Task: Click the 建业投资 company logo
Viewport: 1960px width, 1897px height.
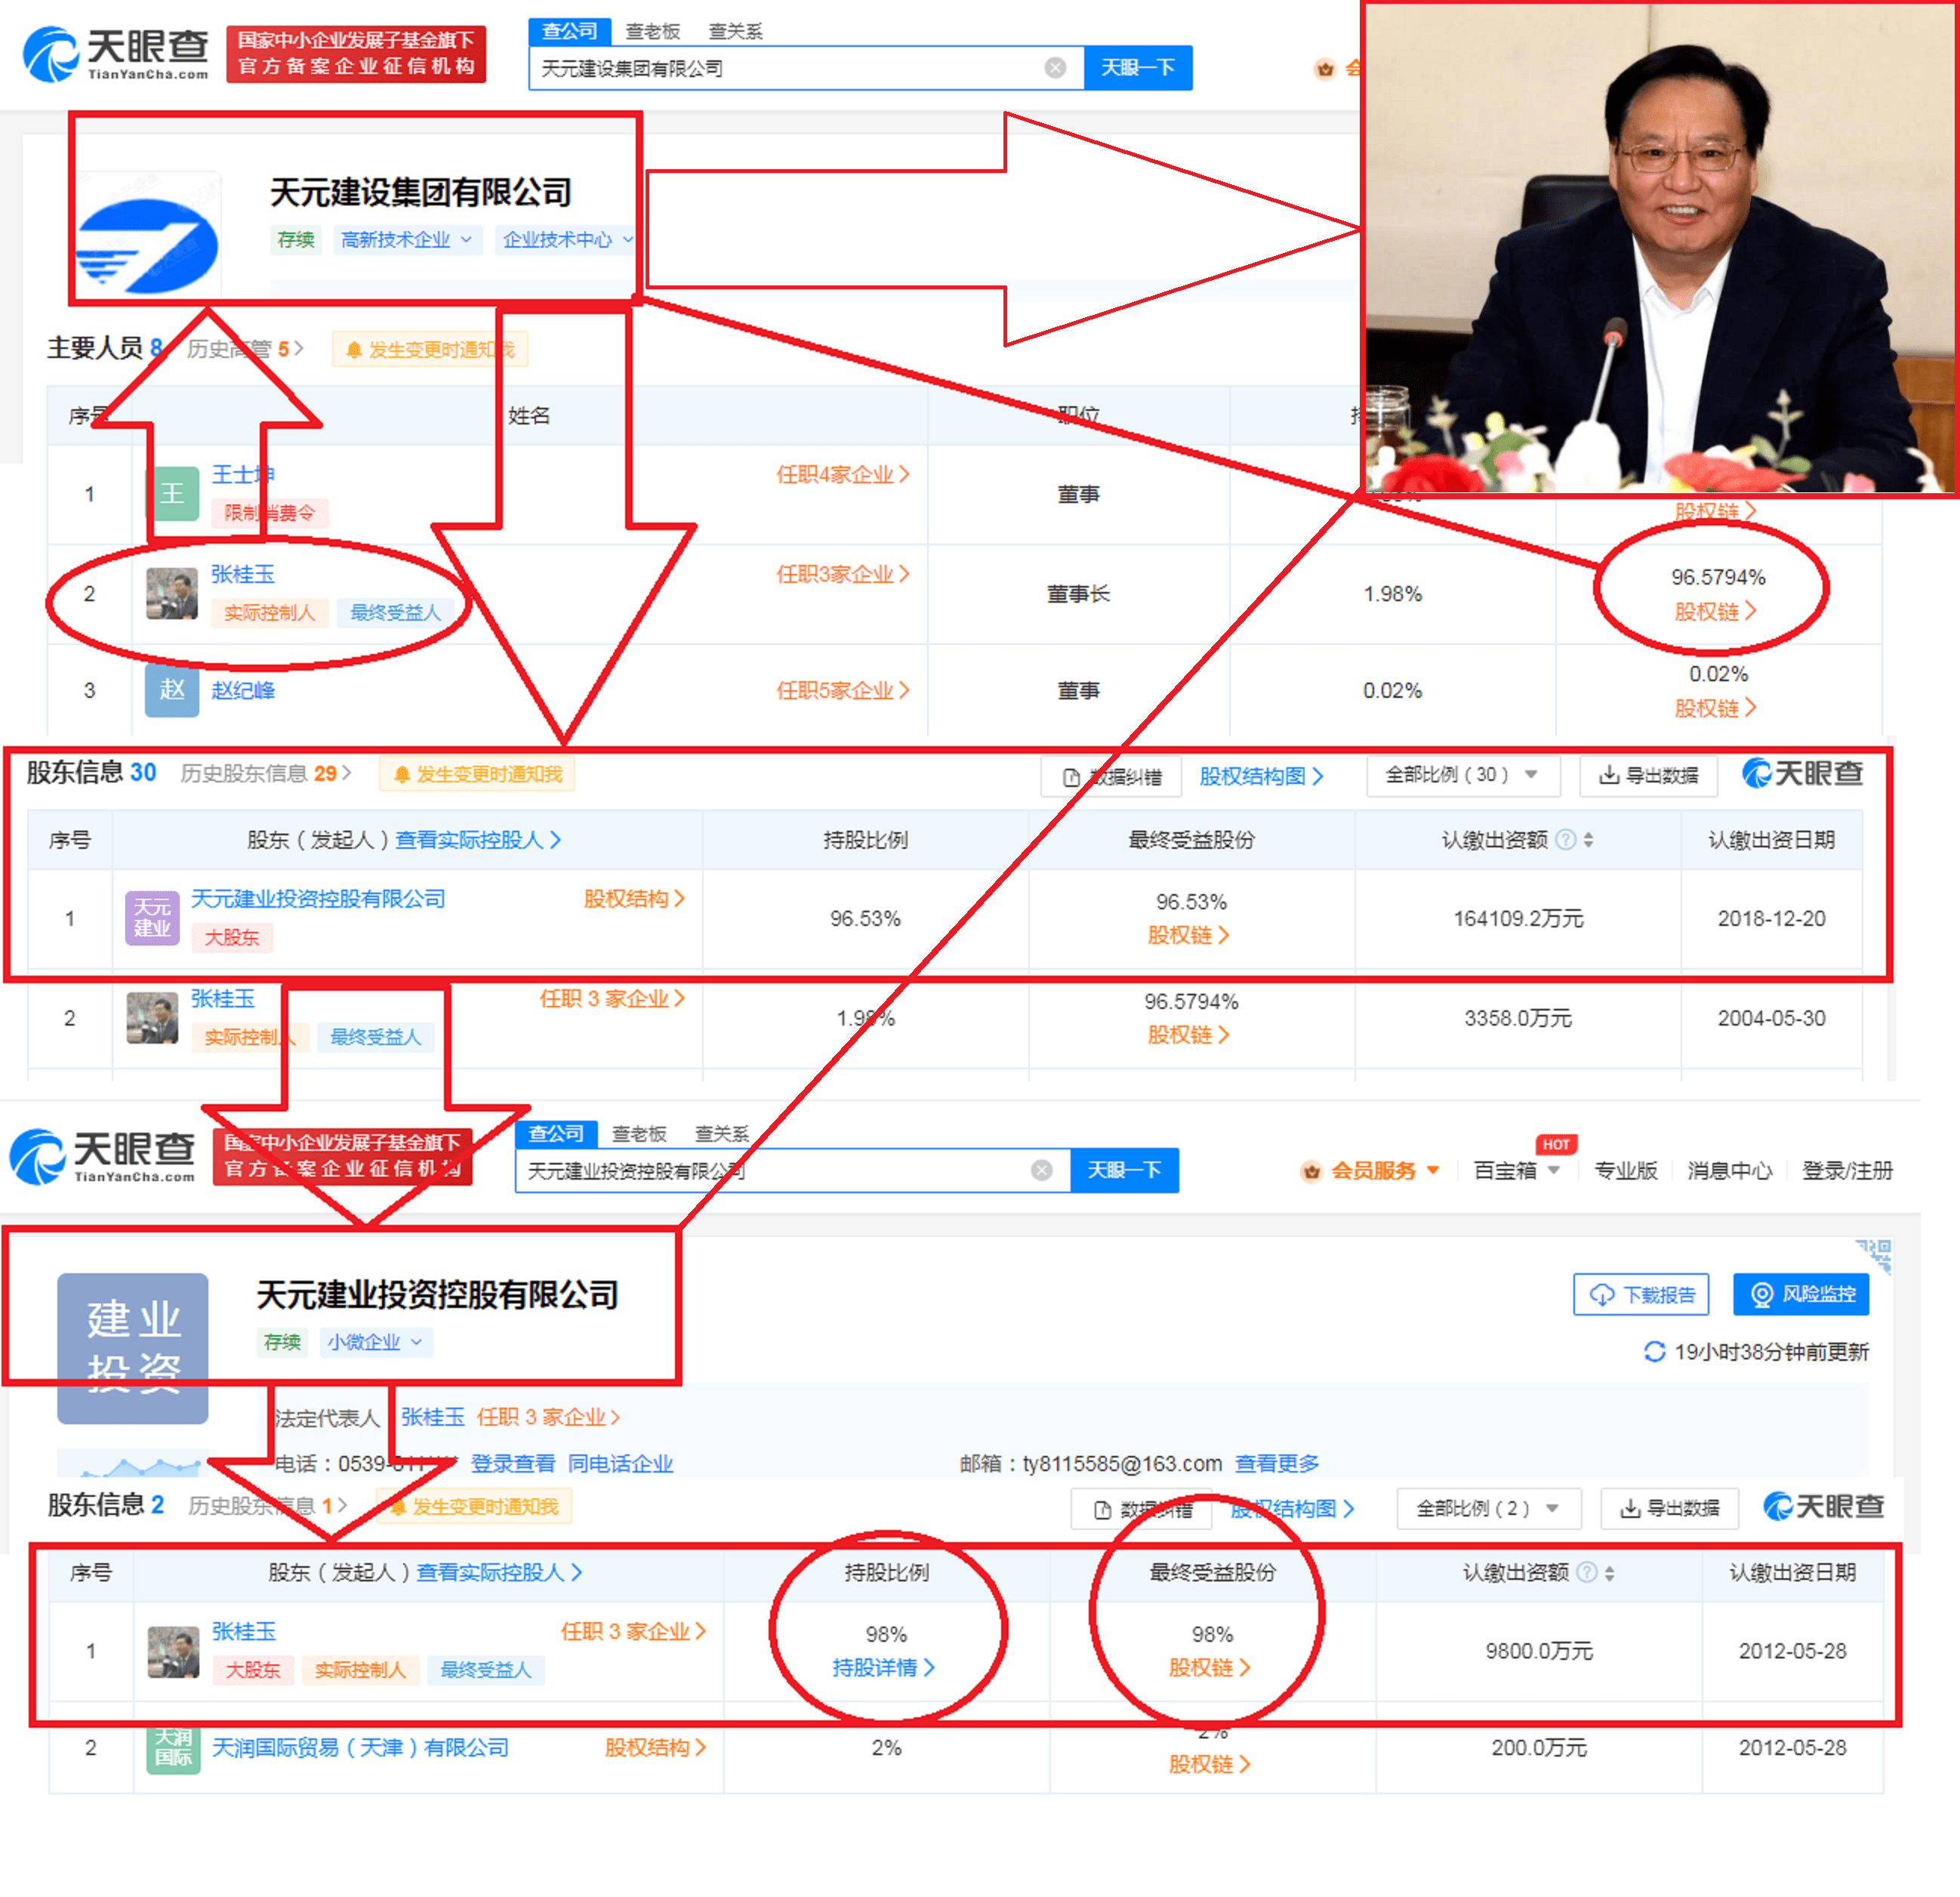Action: 132,1347
